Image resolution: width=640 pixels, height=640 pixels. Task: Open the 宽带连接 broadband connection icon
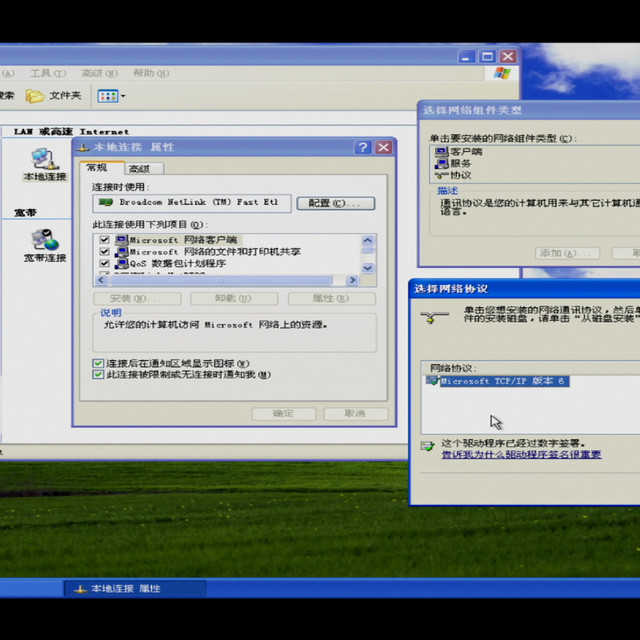tap(45, 246)
